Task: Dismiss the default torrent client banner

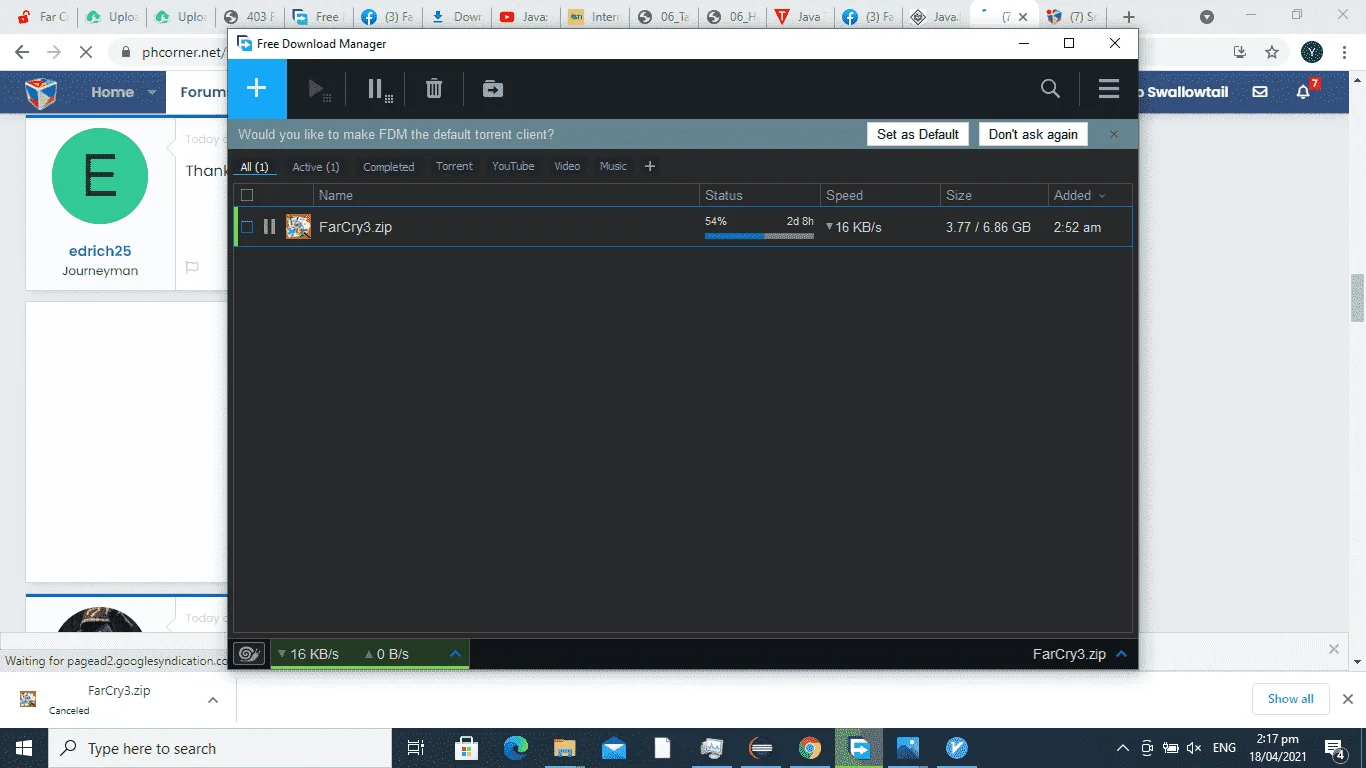Action: (1114, 134)
